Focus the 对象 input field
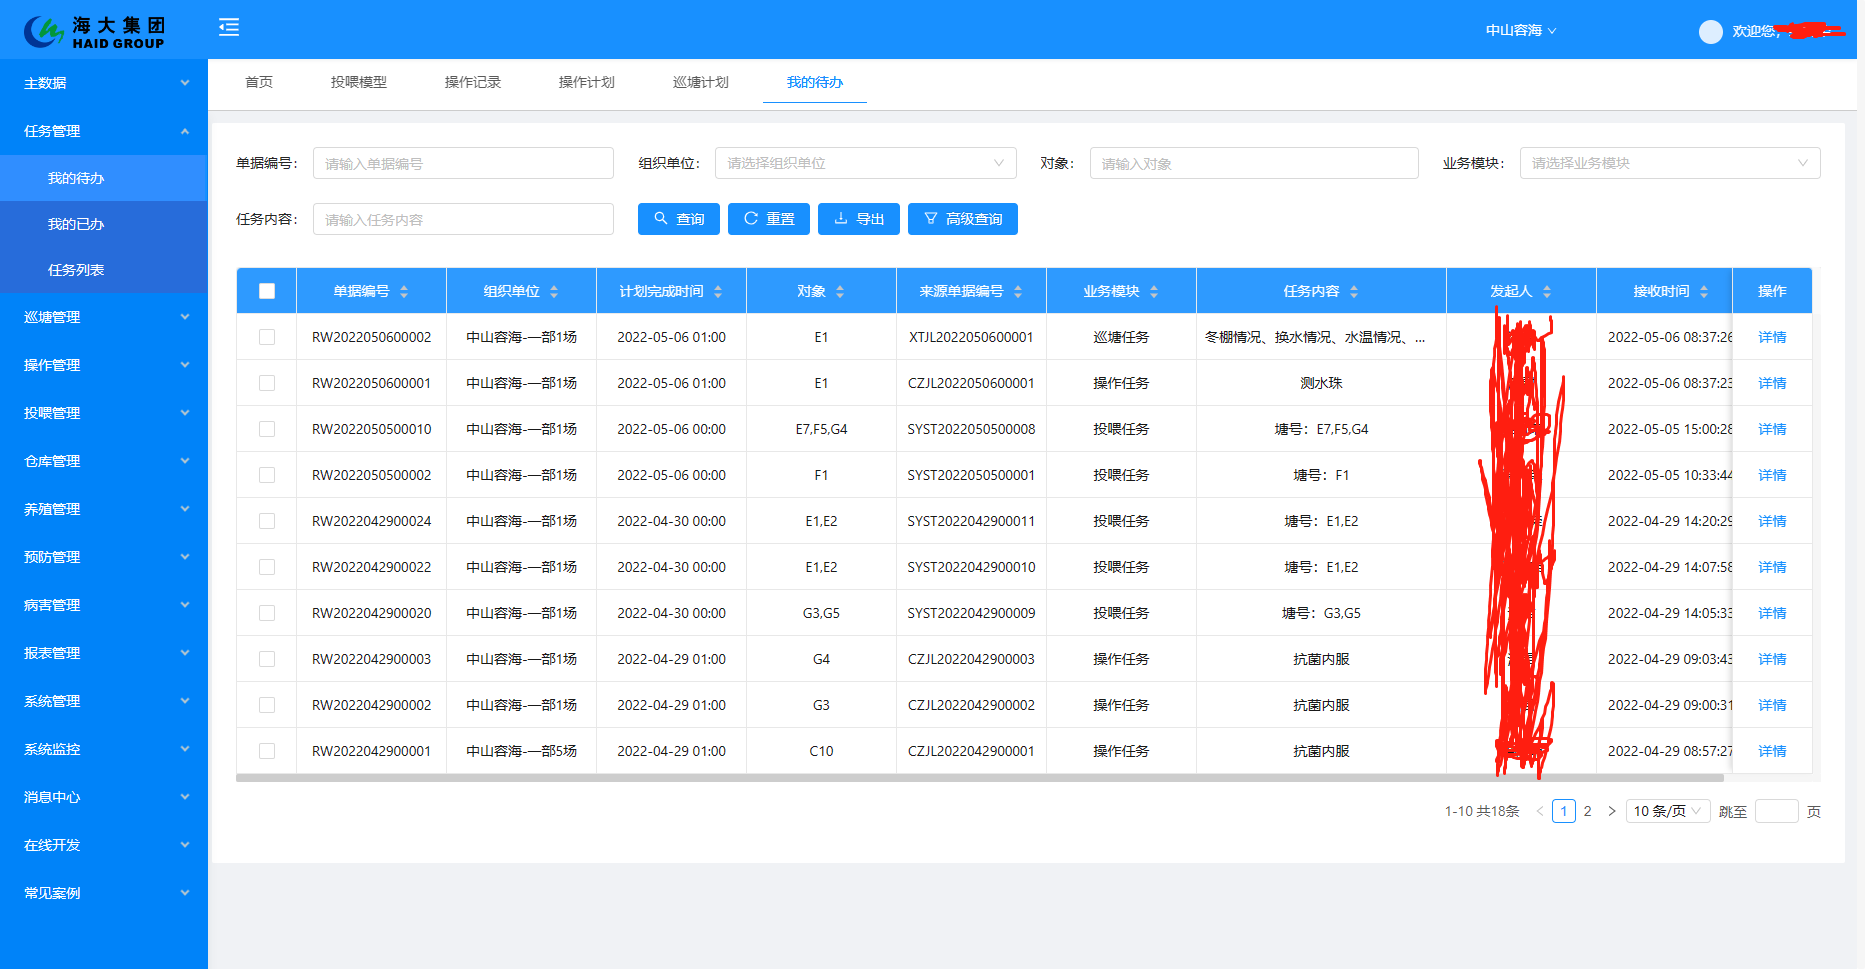This screenshot has width=1865, height=969. pos(1254,163)
